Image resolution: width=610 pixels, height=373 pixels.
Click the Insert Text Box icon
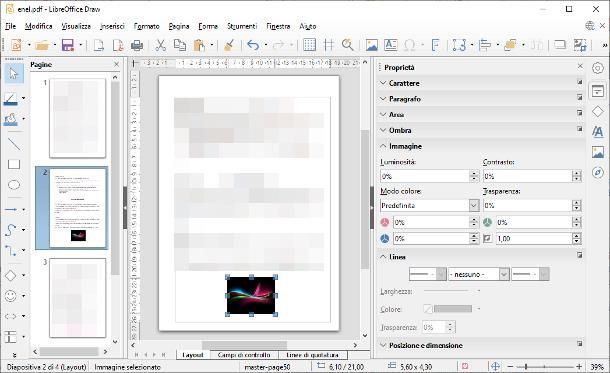coord(391,45)
